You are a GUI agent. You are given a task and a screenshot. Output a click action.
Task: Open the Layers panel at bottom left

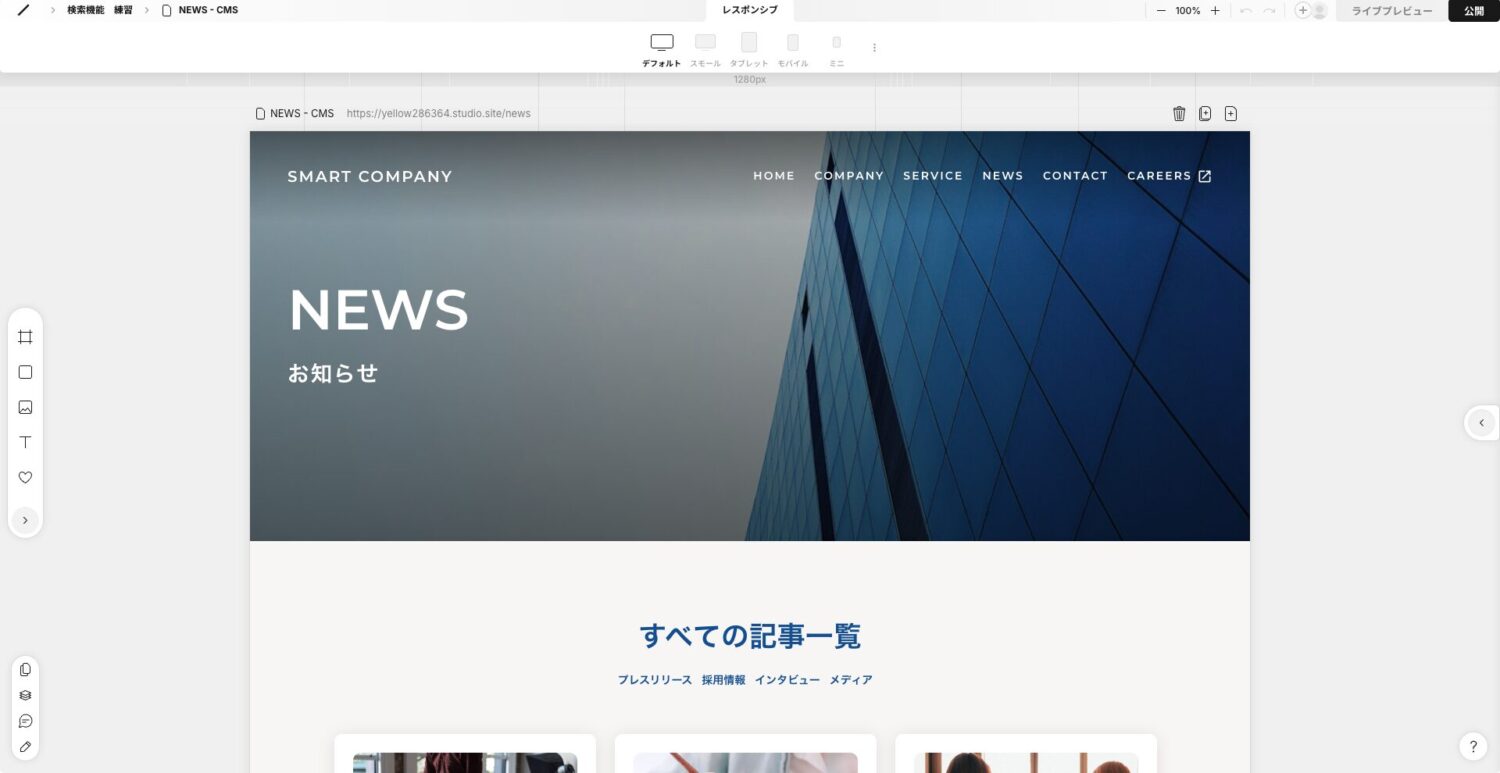[25, 694]
